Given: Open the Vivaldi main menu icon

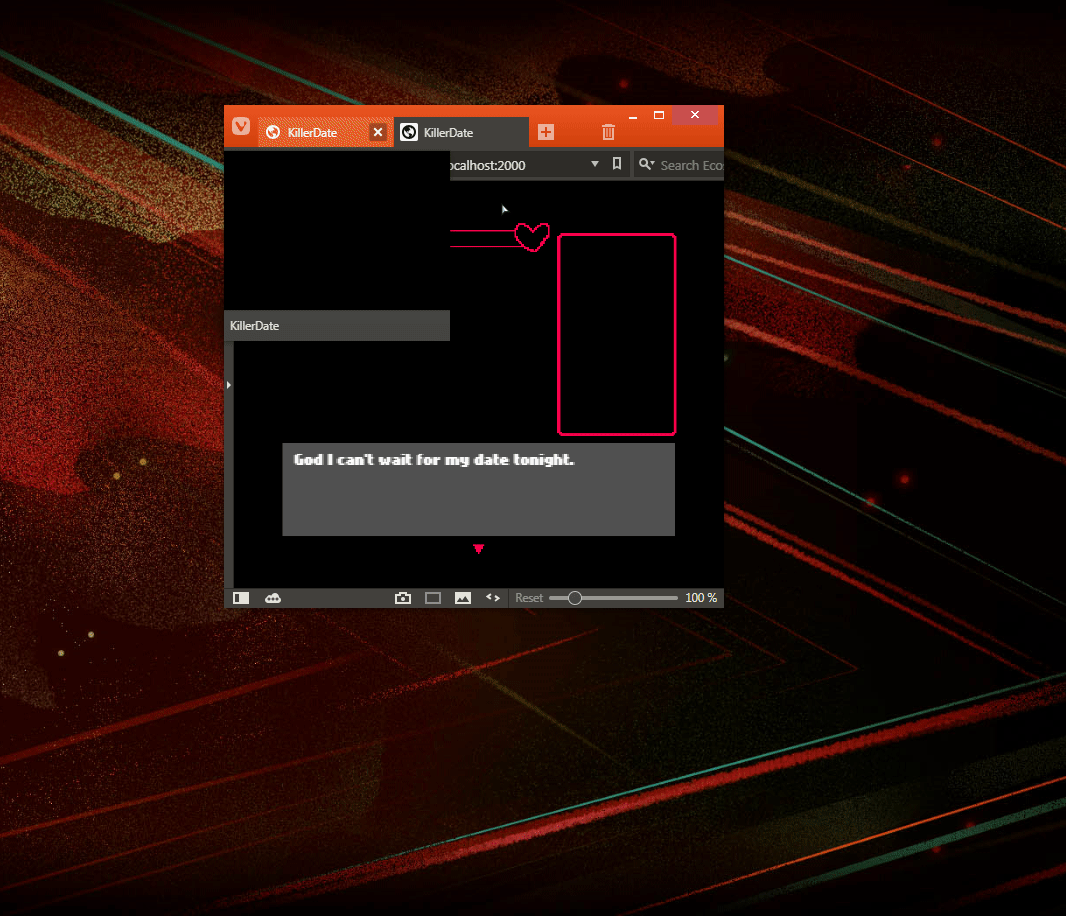Looking at the screenshot, I should [241, 126].
